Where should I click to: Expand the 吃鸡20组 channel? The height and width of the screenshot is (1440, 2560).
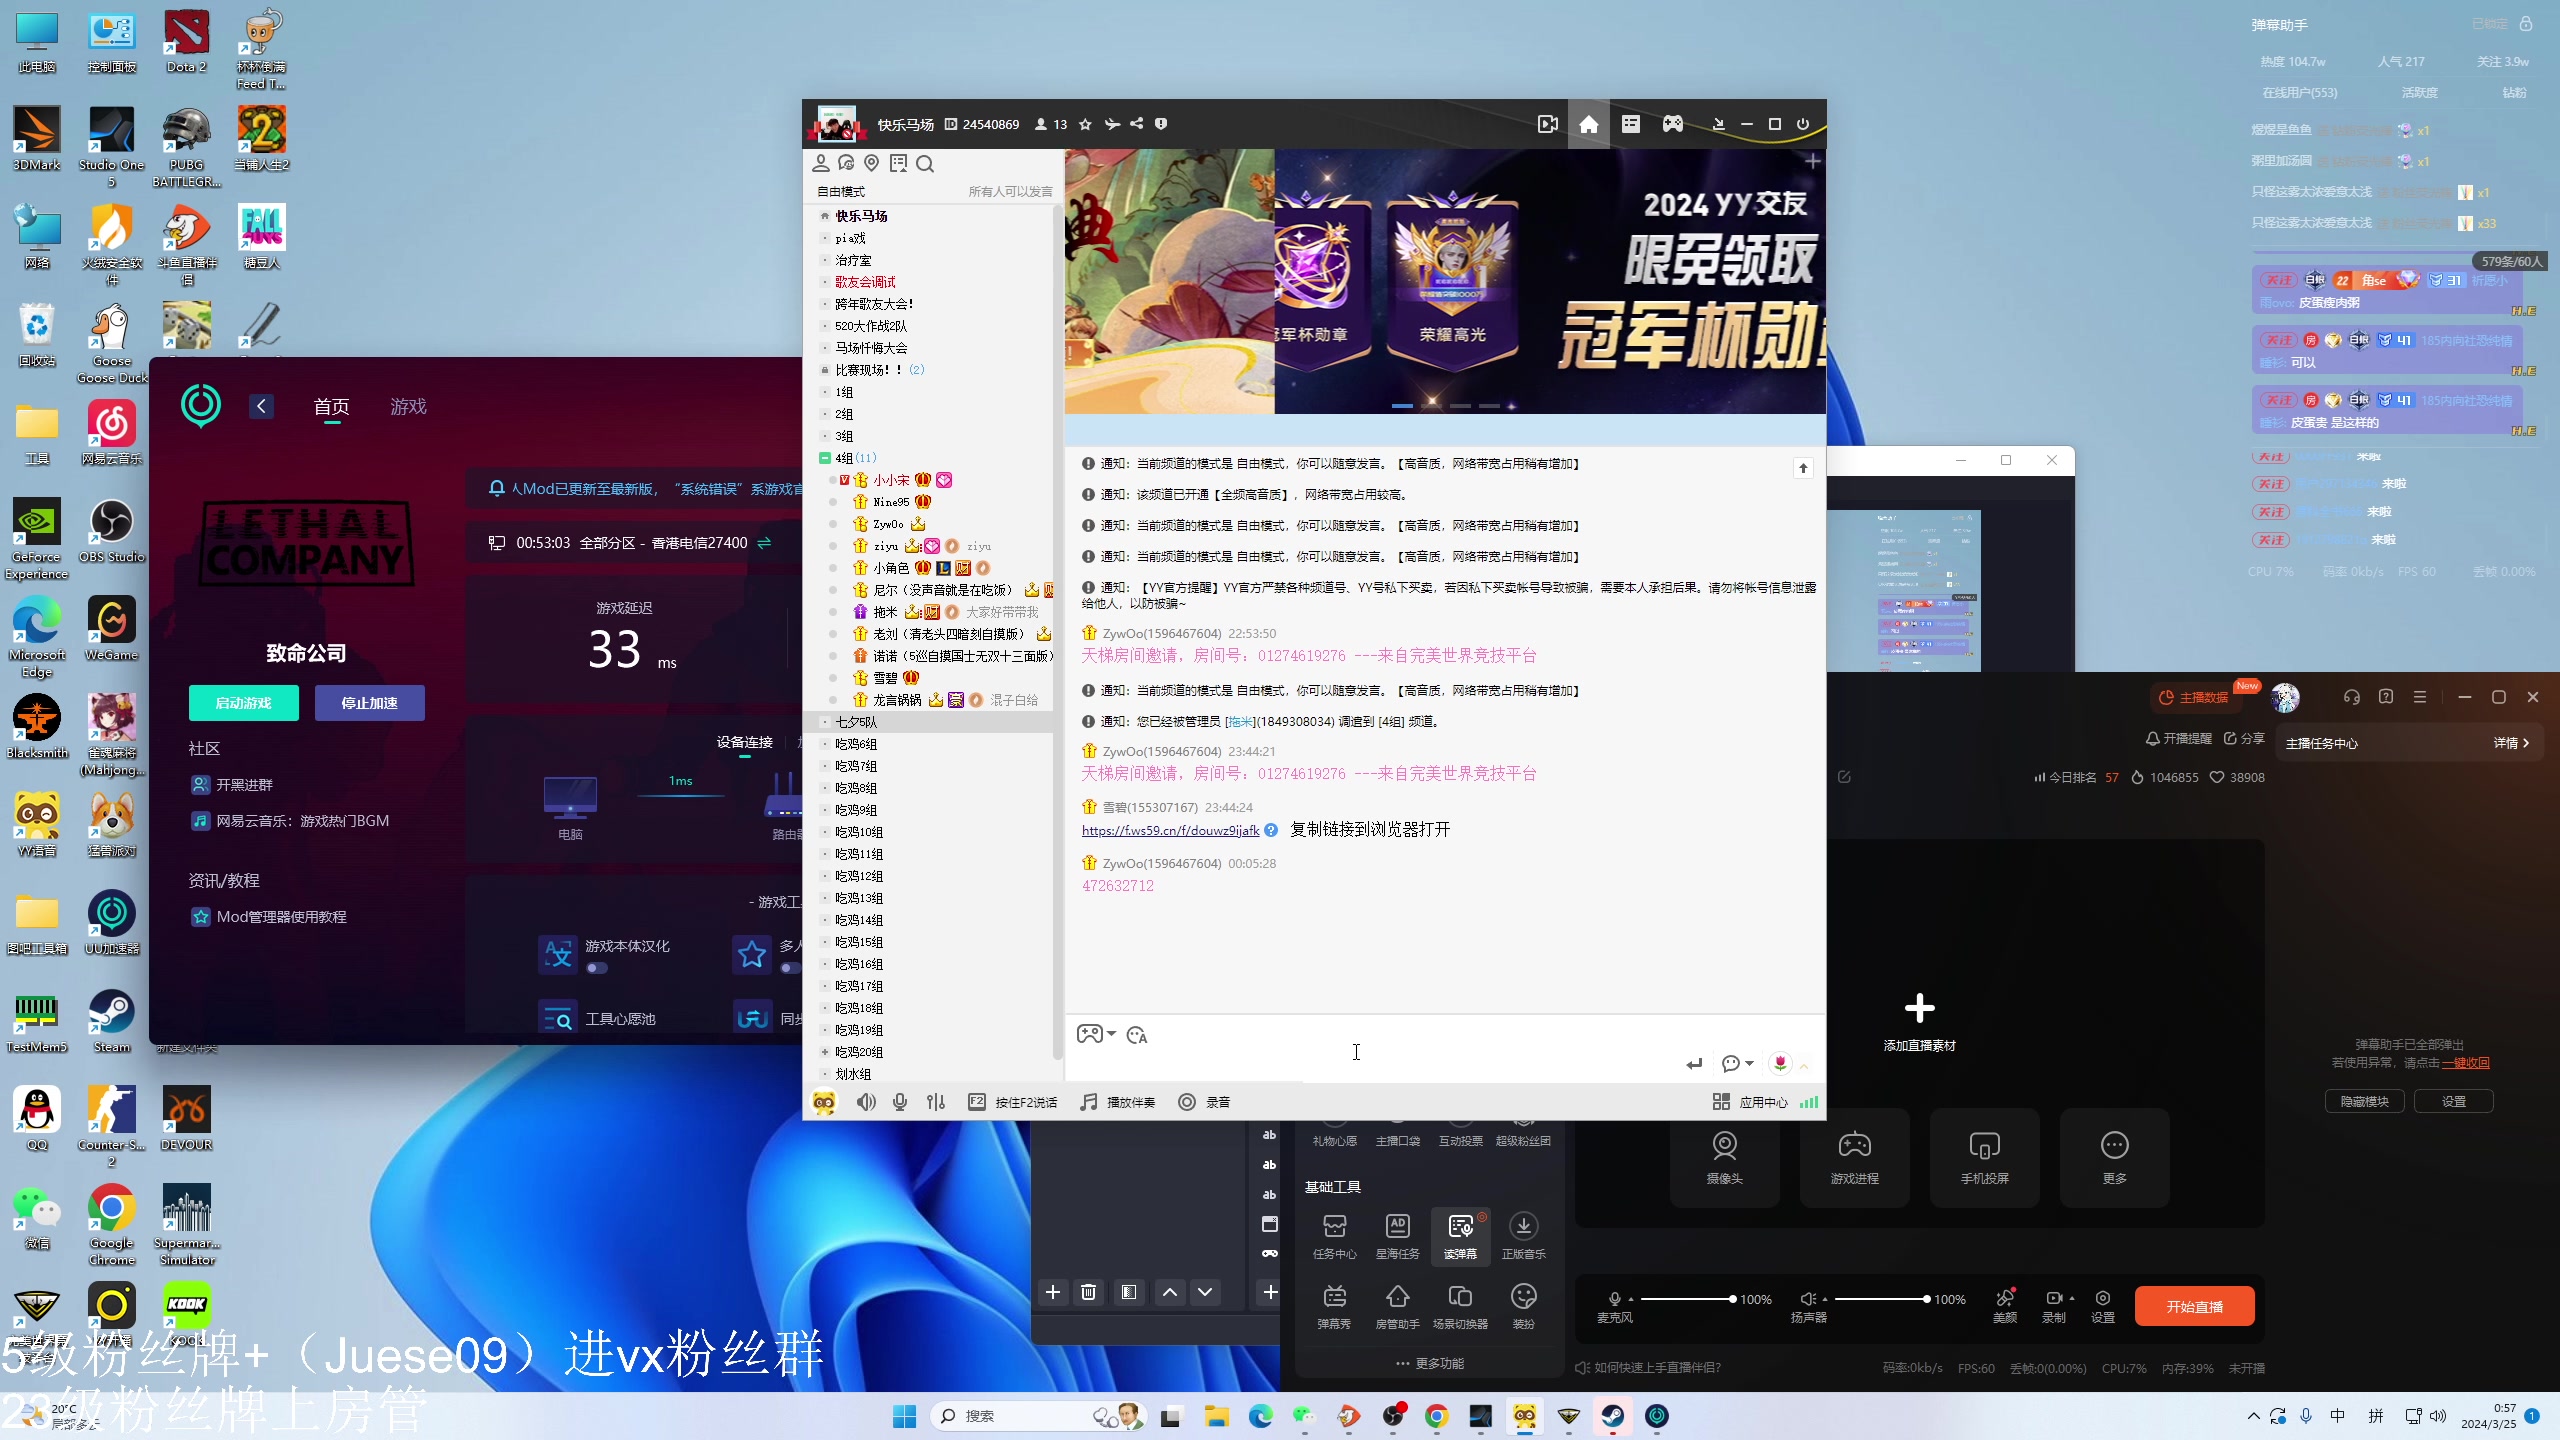(824, 1052)
